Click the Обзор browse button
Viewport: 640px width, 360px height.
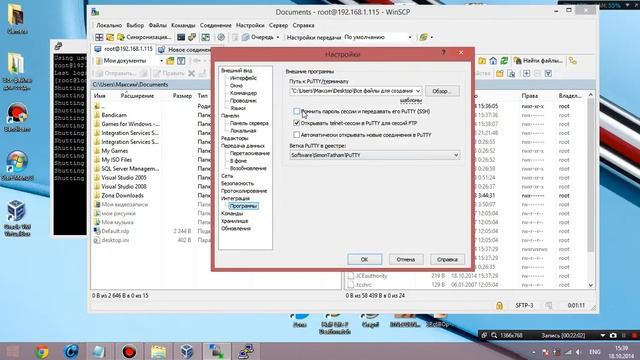(x=442, y=91)
